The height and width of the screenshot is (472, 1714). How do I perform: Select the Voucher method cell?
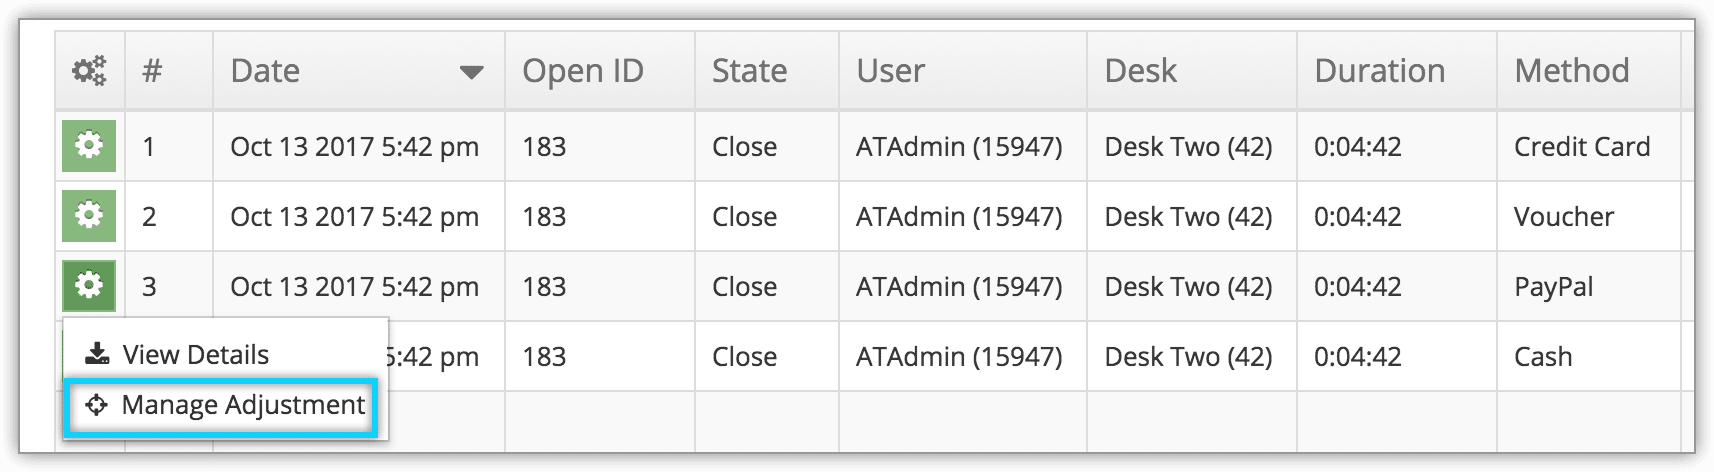pos(1589,216)
